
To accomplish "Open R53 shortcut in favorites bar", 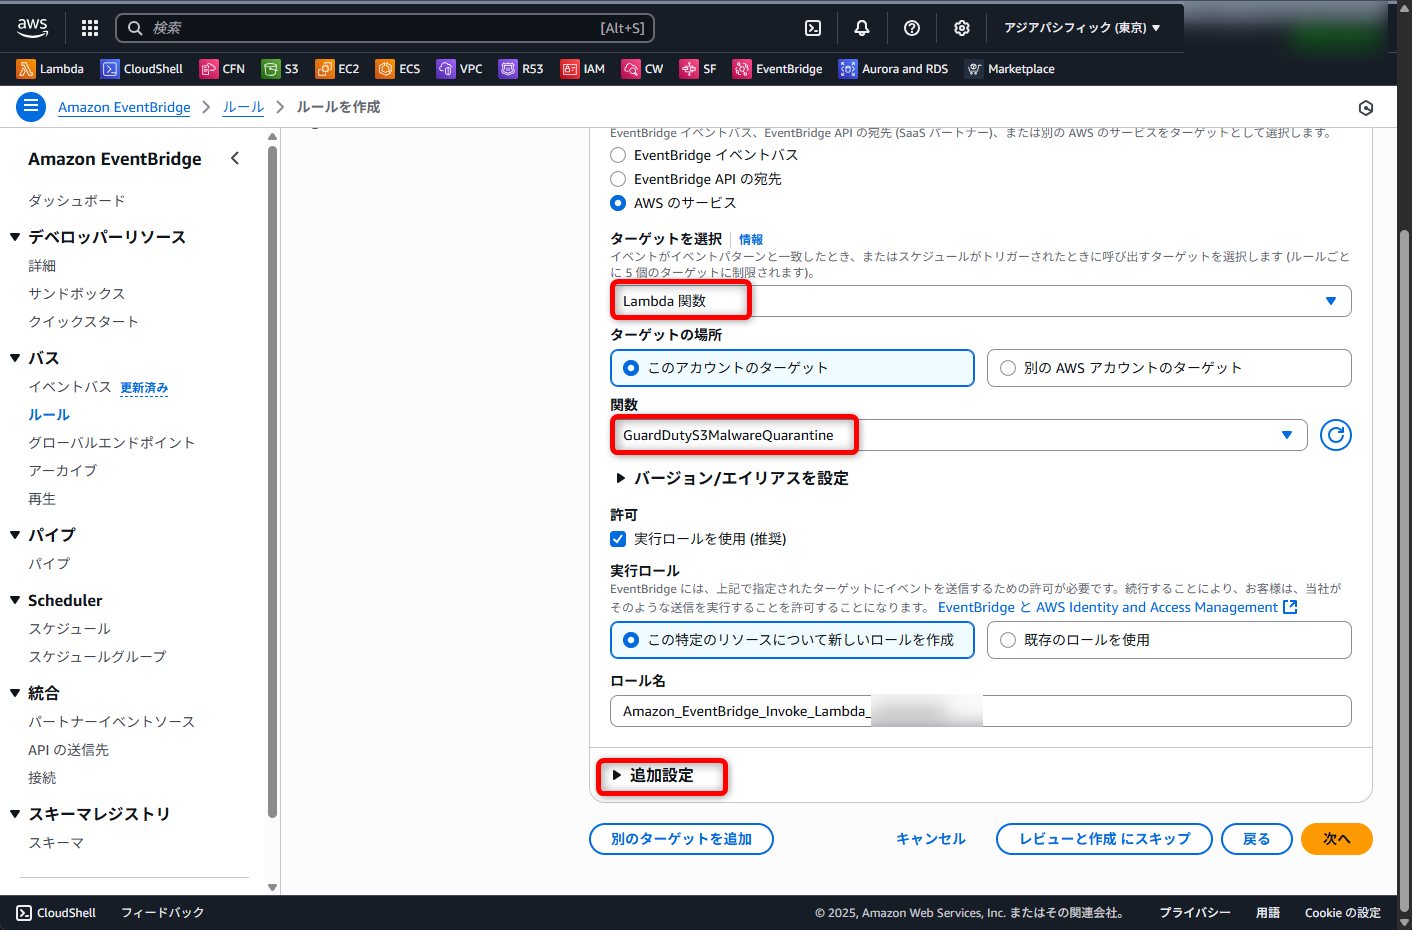I will 521,69.
